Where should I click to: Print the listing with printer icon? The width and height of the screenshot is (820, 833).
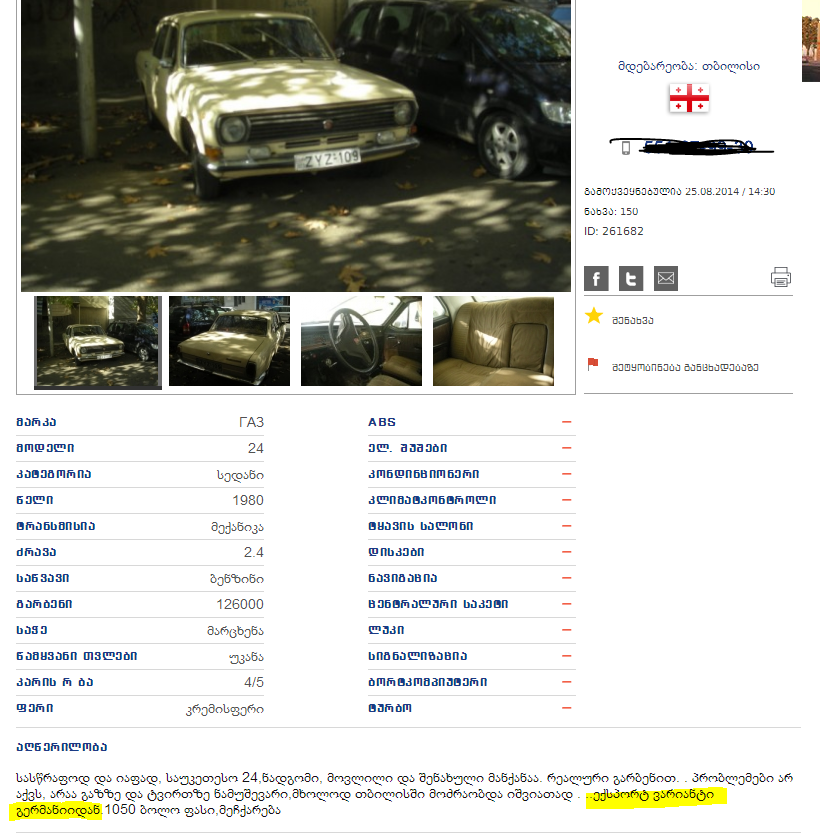pos(781,277)
